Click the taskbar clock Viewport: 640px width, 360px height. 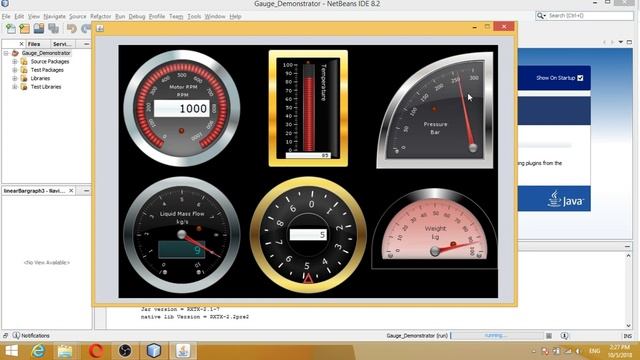[x=620, y=351]
